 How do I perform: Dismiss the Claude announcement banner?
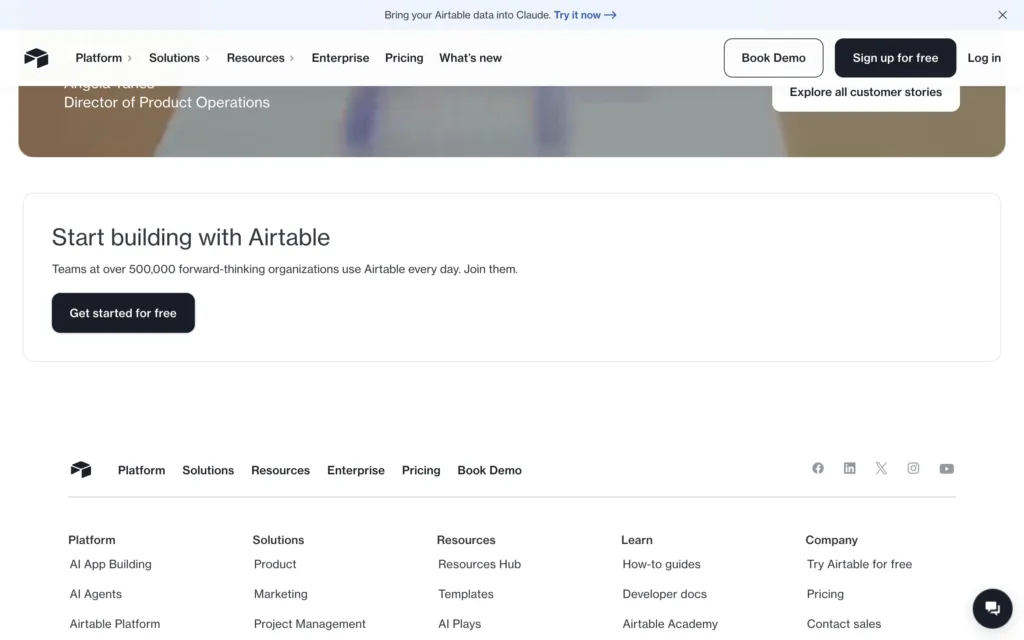click(1002, 15)
